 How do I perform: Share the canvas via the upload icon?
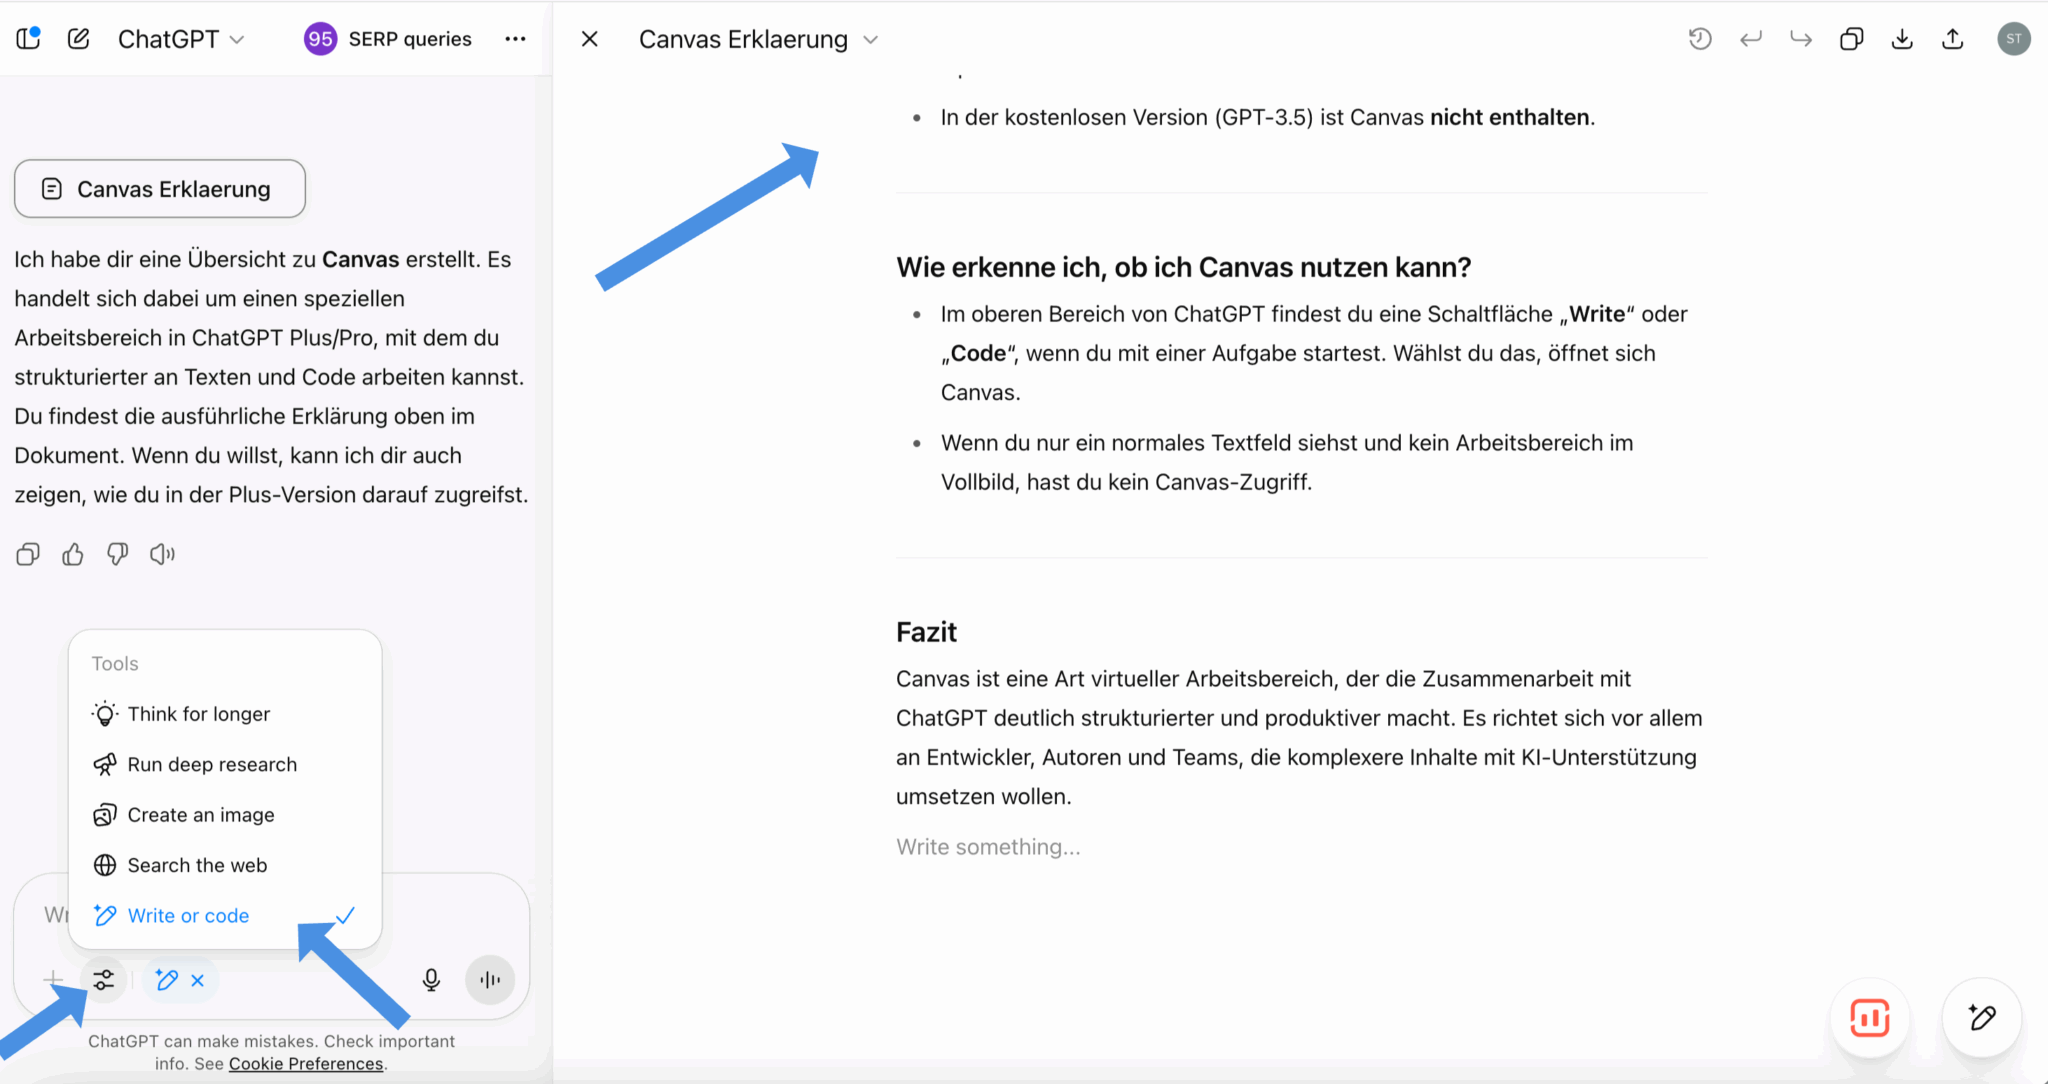[x=1954, y=38]
